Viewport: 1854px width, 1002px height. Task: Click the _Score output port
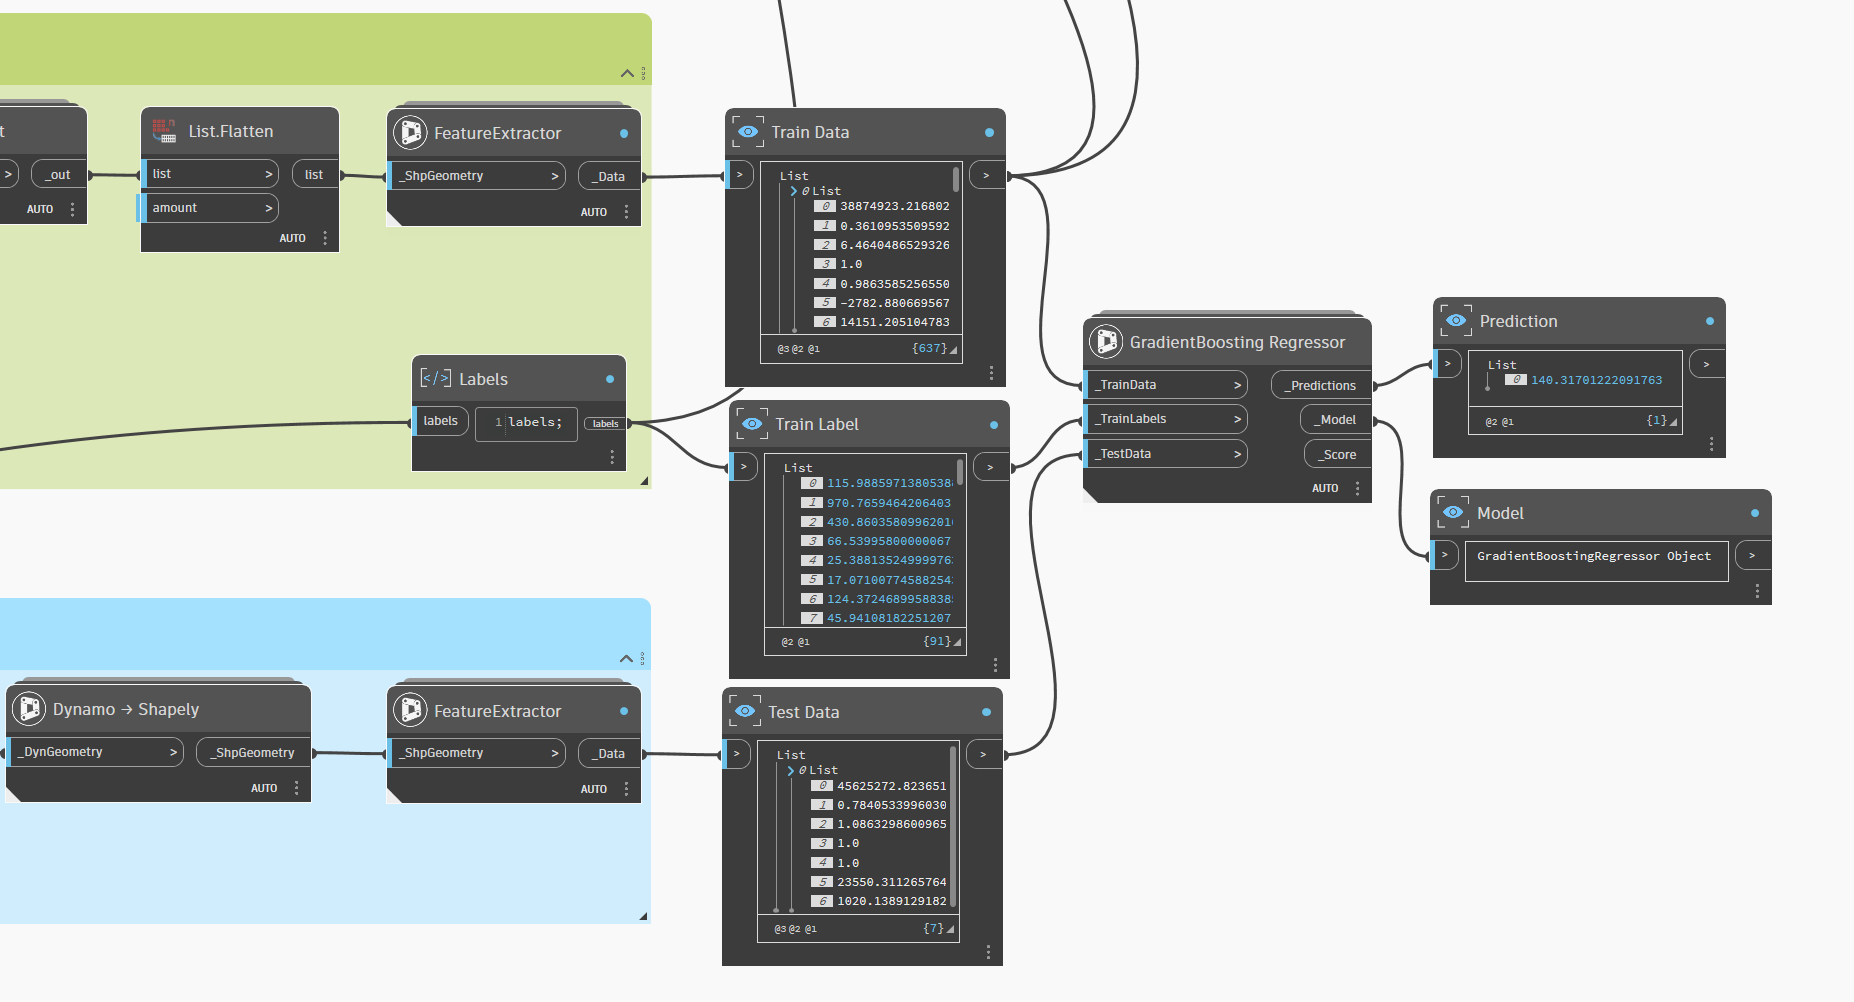[x=1338, y=454]
